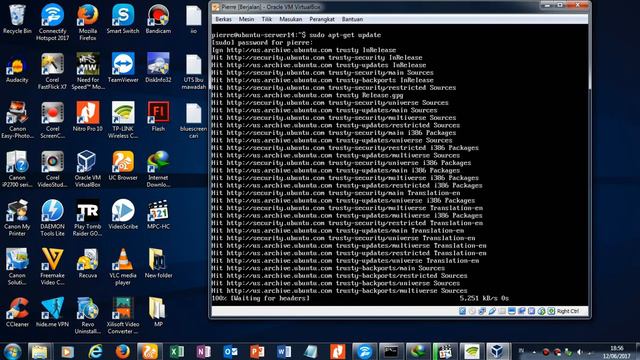The image size is (640, 360).
Task: Open the Mesin menu
Action: (x=246, y=19)
